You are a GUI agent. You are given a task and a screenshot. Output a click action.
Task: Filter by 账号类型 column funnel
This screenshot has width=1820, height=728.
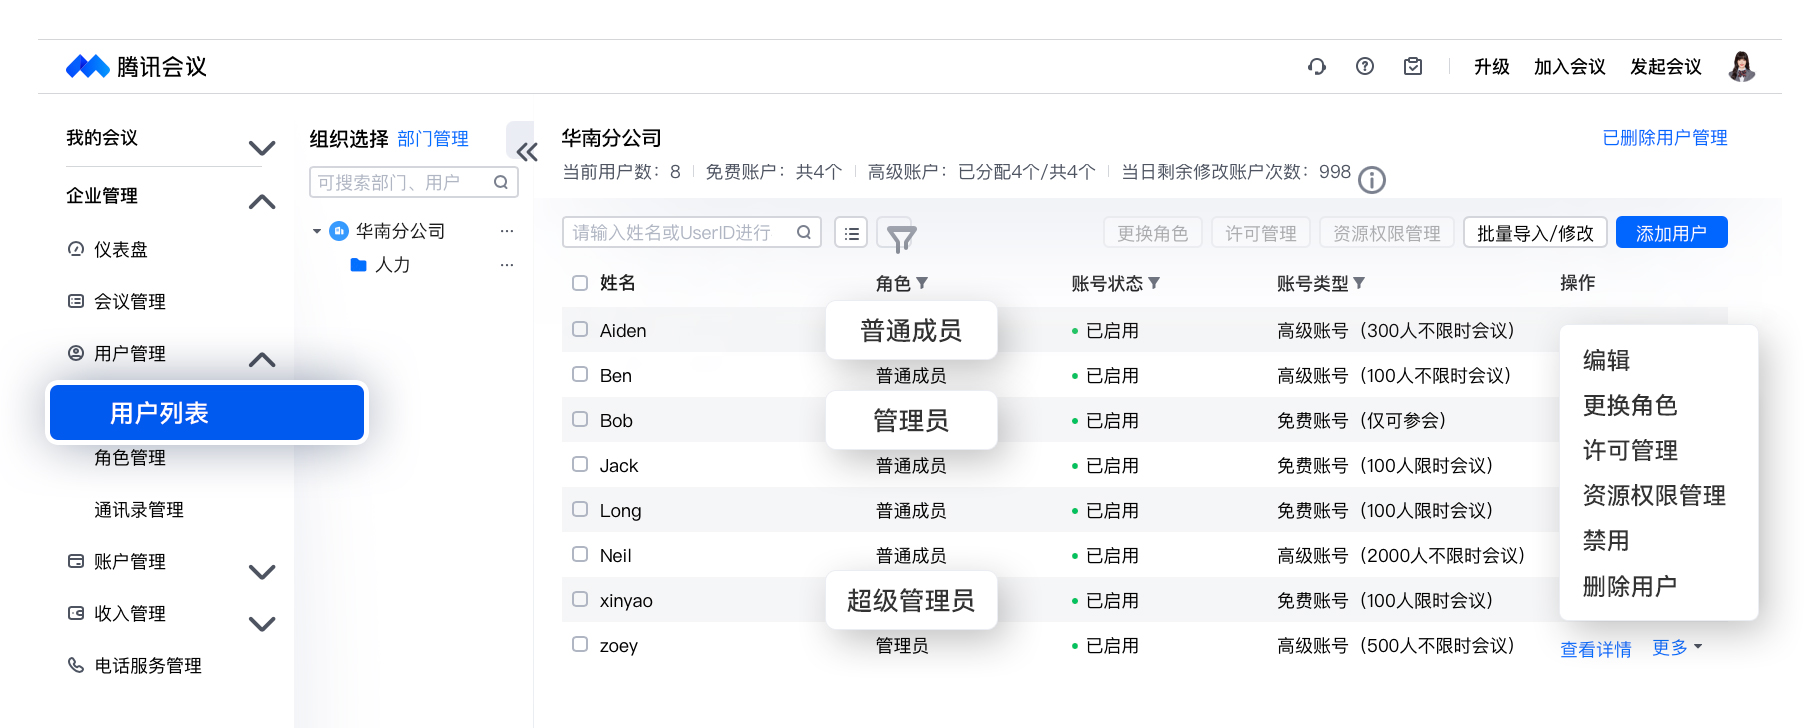point(1359,283)
